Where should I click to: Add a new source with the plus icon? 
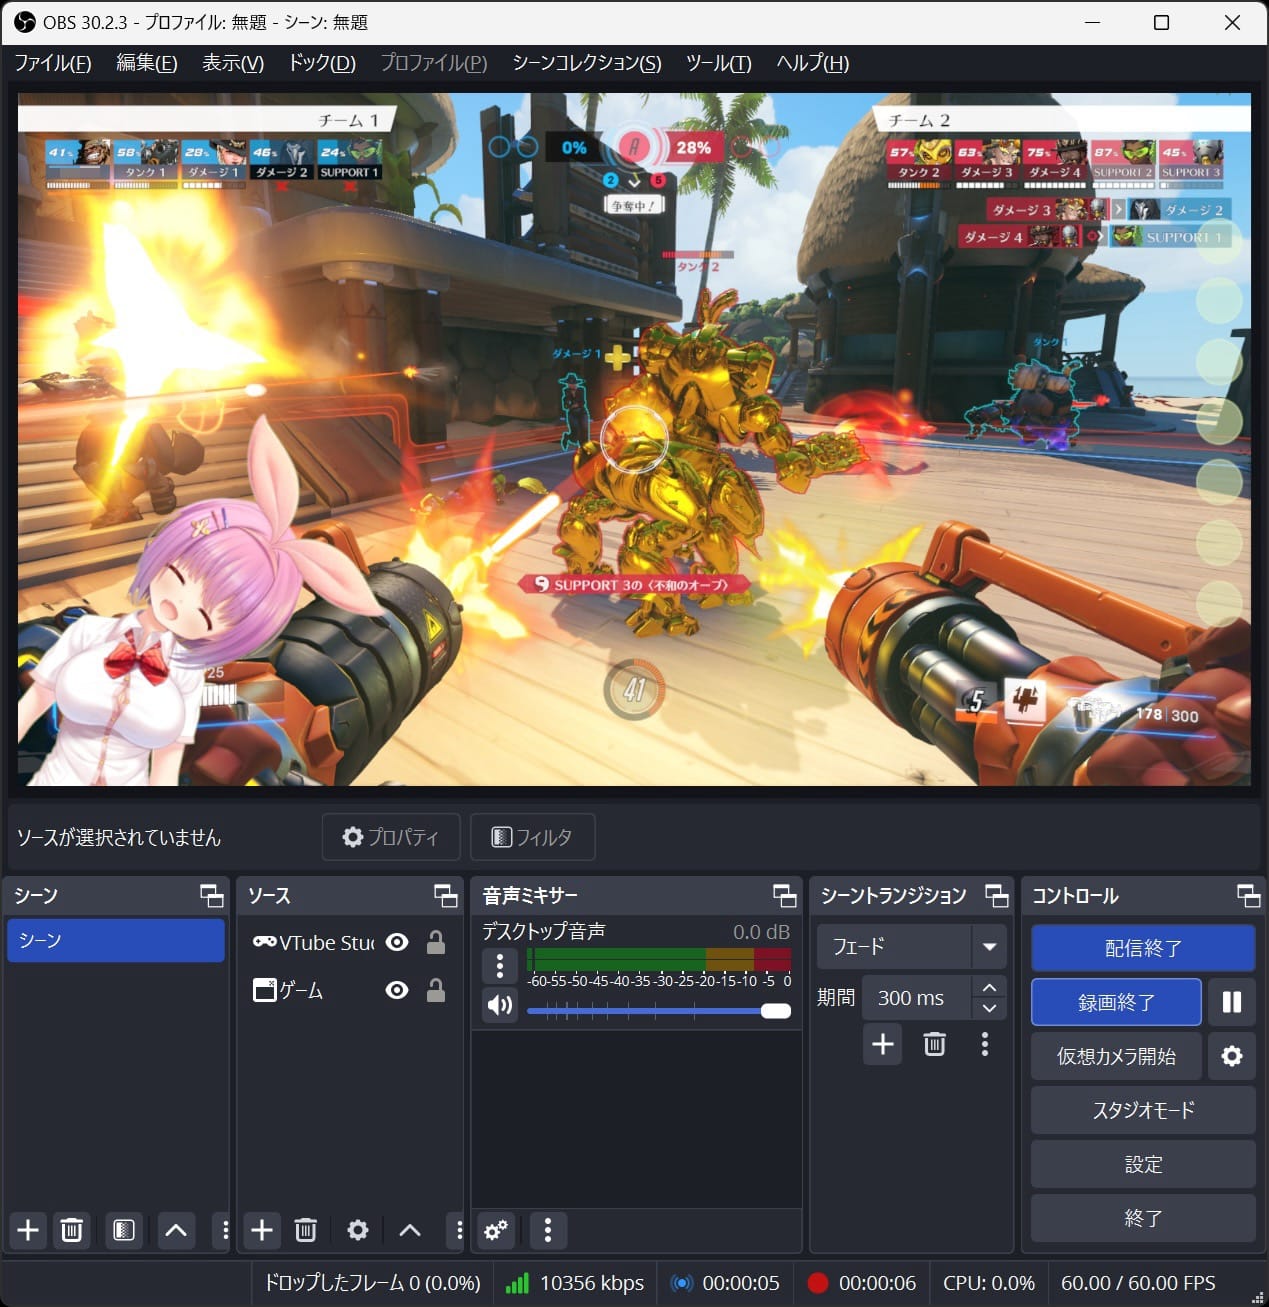point(262,1229)
